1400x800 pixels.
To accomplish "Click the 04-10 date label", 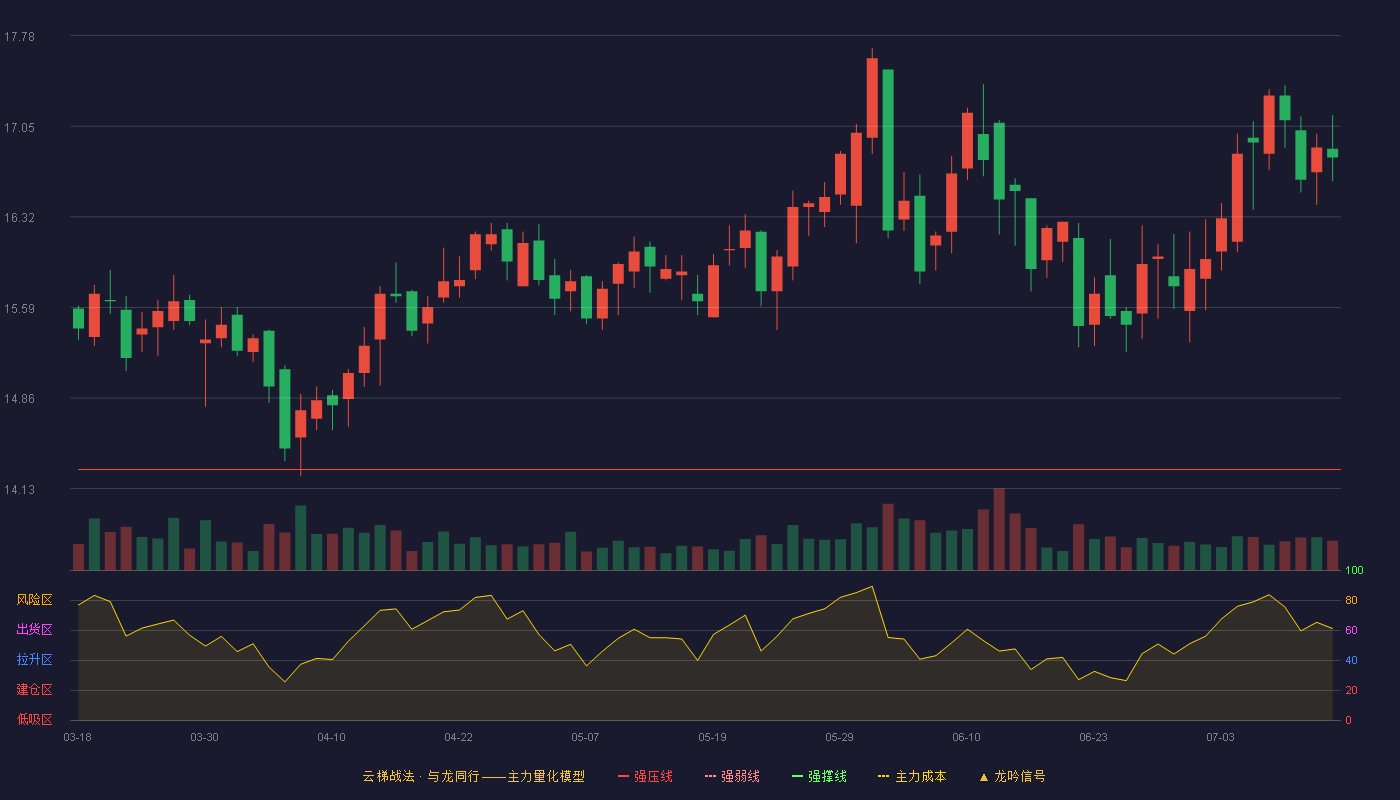I will pyautogui.click(x=331, y=737).
